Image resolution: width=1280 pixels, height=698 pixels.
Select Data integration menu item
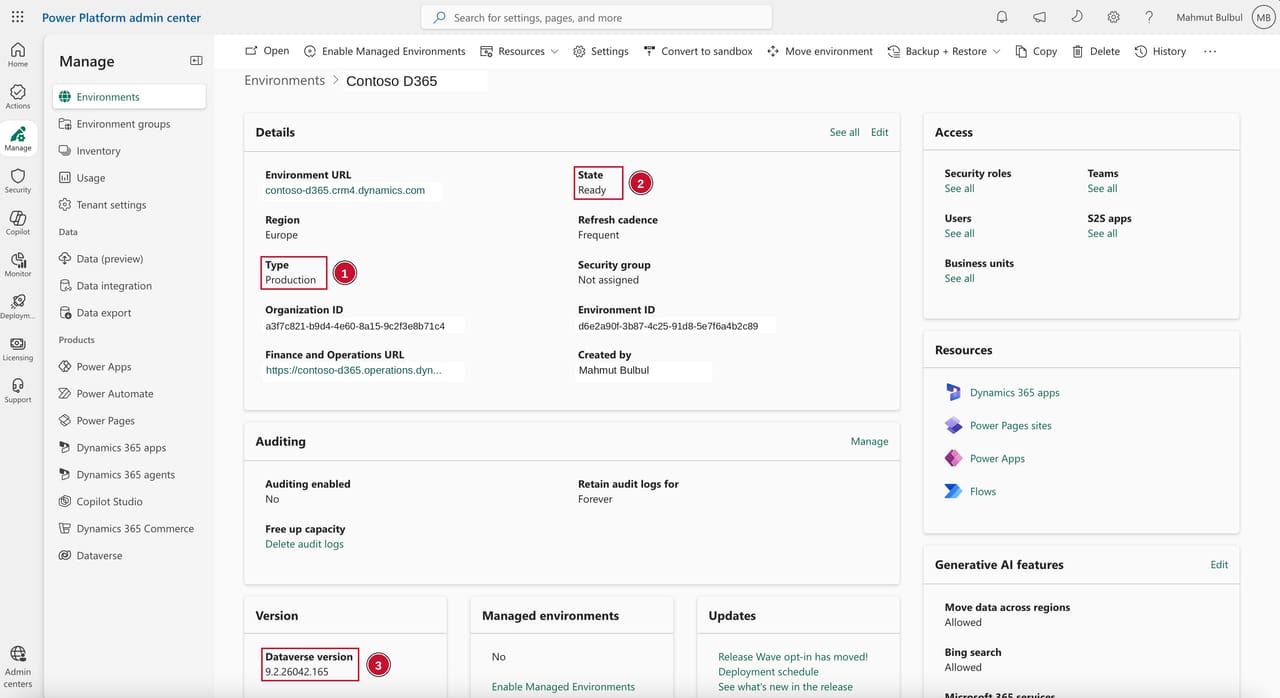(130, 286)
